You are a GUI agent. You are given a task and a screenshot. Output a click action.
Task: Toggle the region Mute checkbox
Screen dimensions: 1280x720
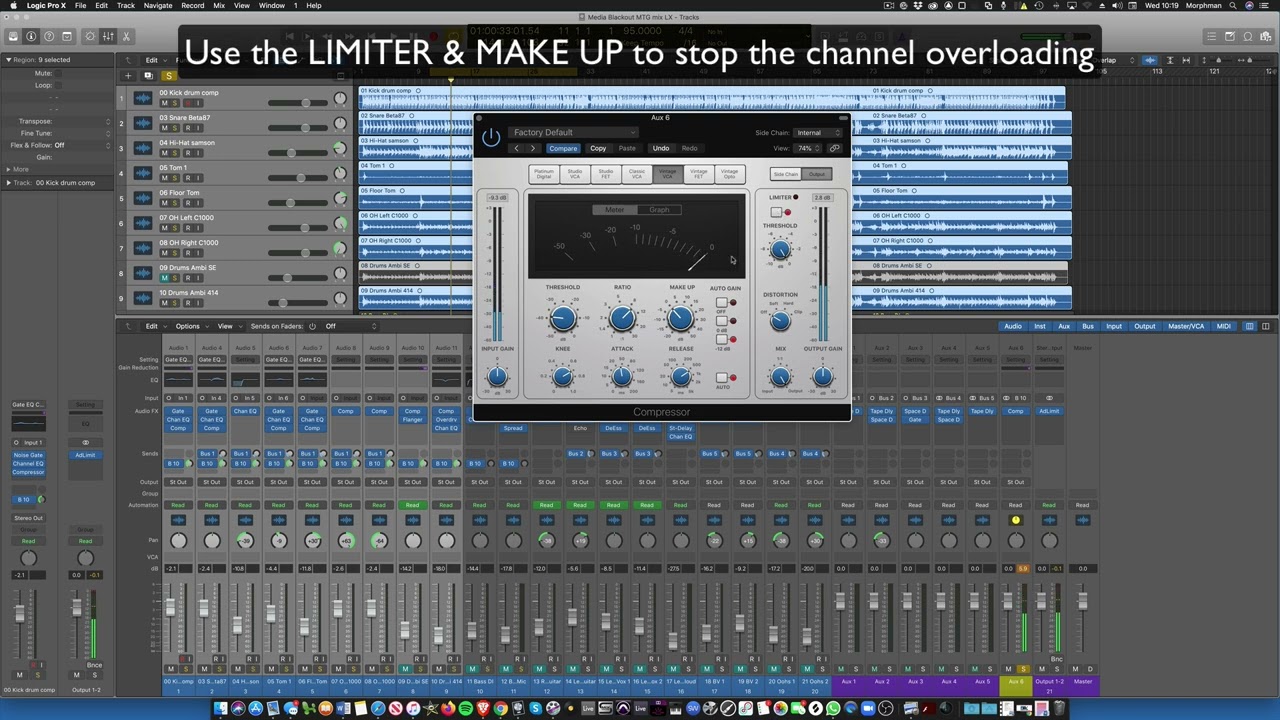(56, 73)
